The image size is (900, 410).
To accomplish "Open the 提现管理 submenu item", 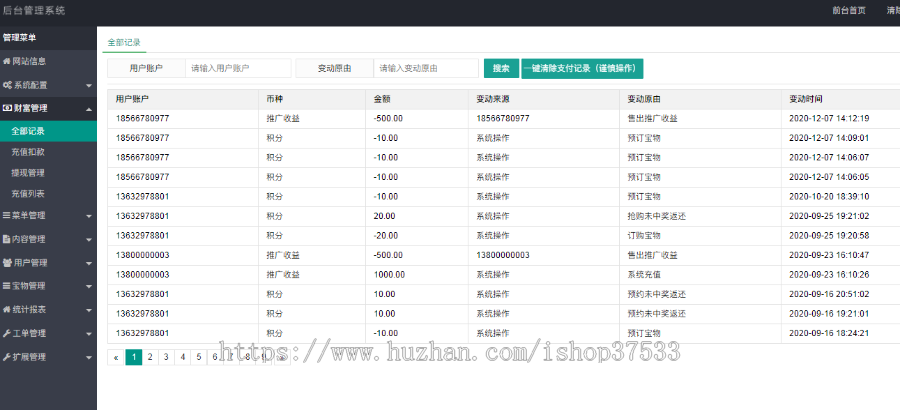I will 48,173.
